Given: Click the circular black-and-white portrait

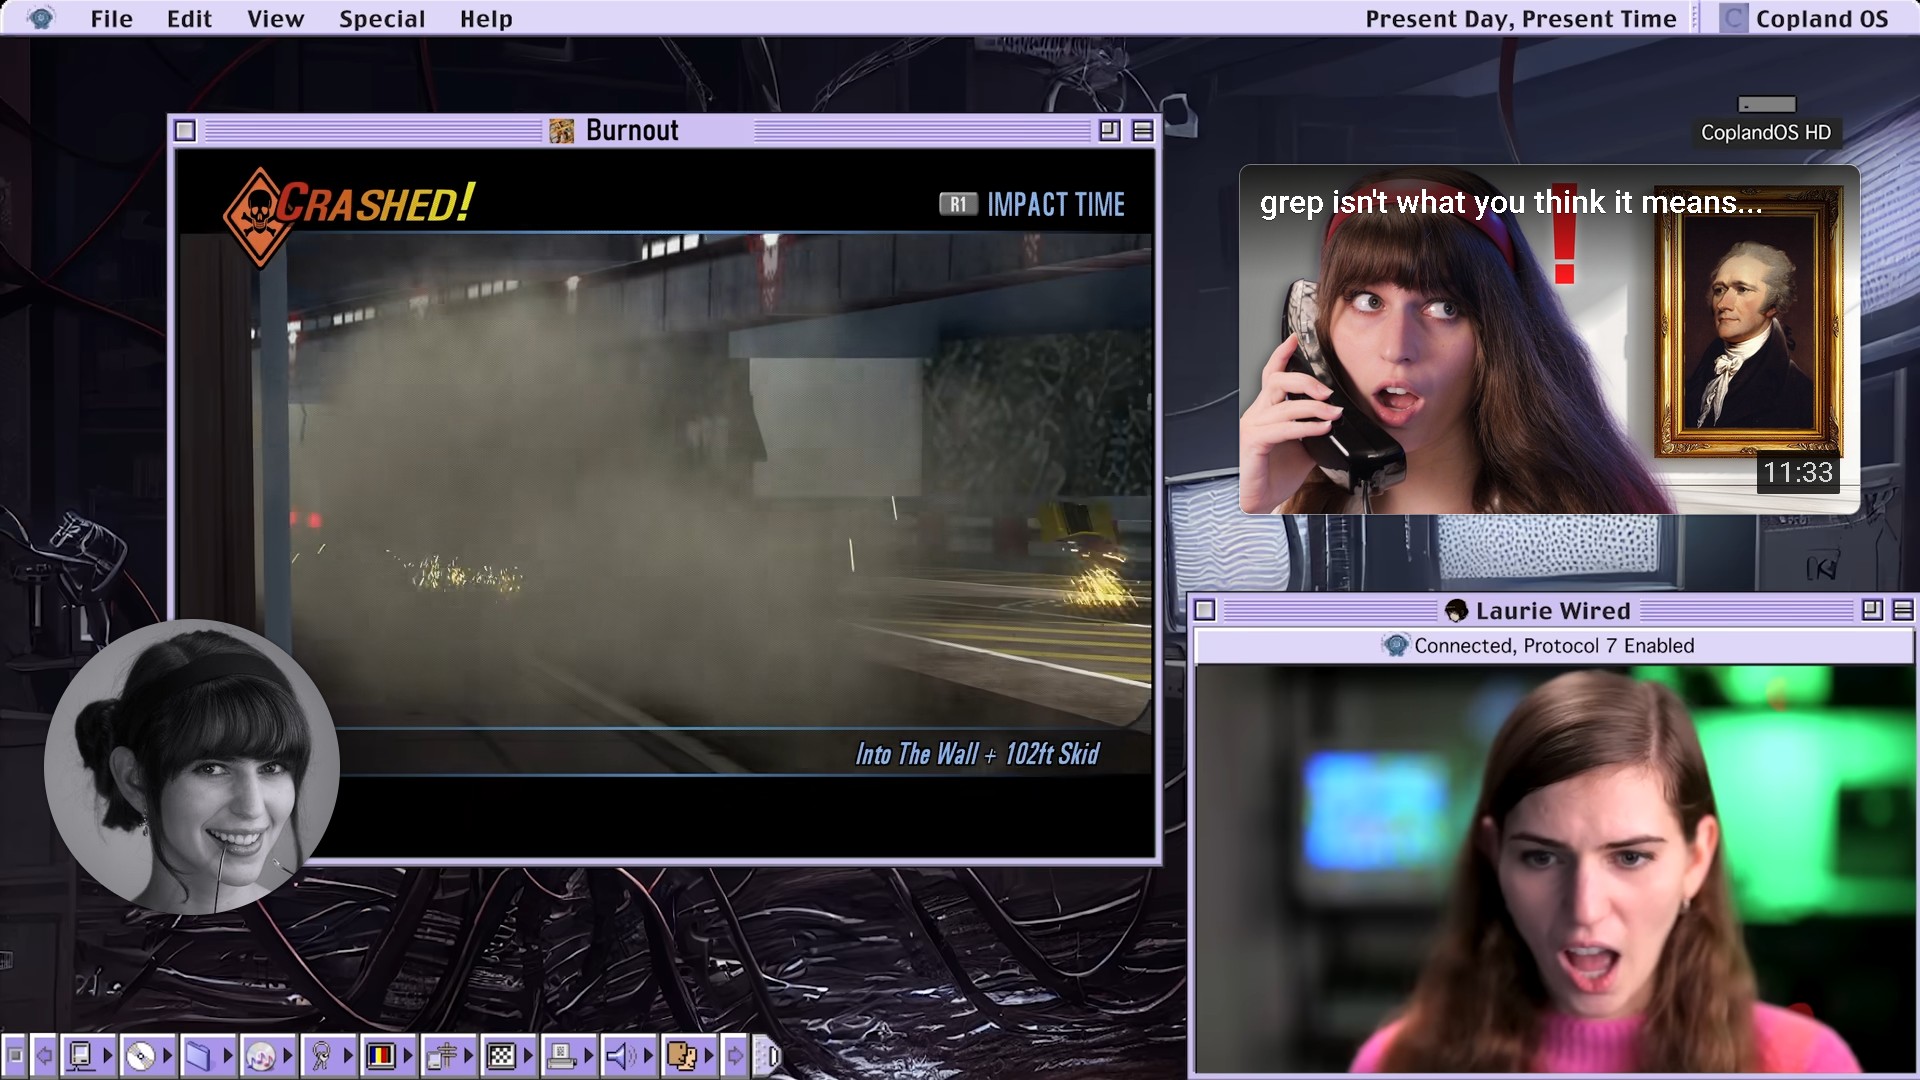Looking at the screenshot, I should click(192, 766).
